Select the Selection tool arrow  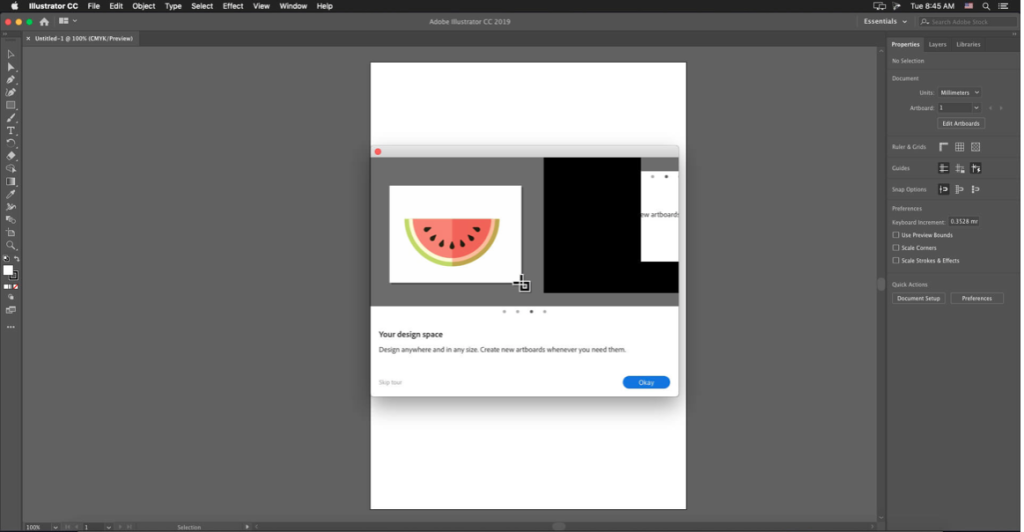pos(10,54)
